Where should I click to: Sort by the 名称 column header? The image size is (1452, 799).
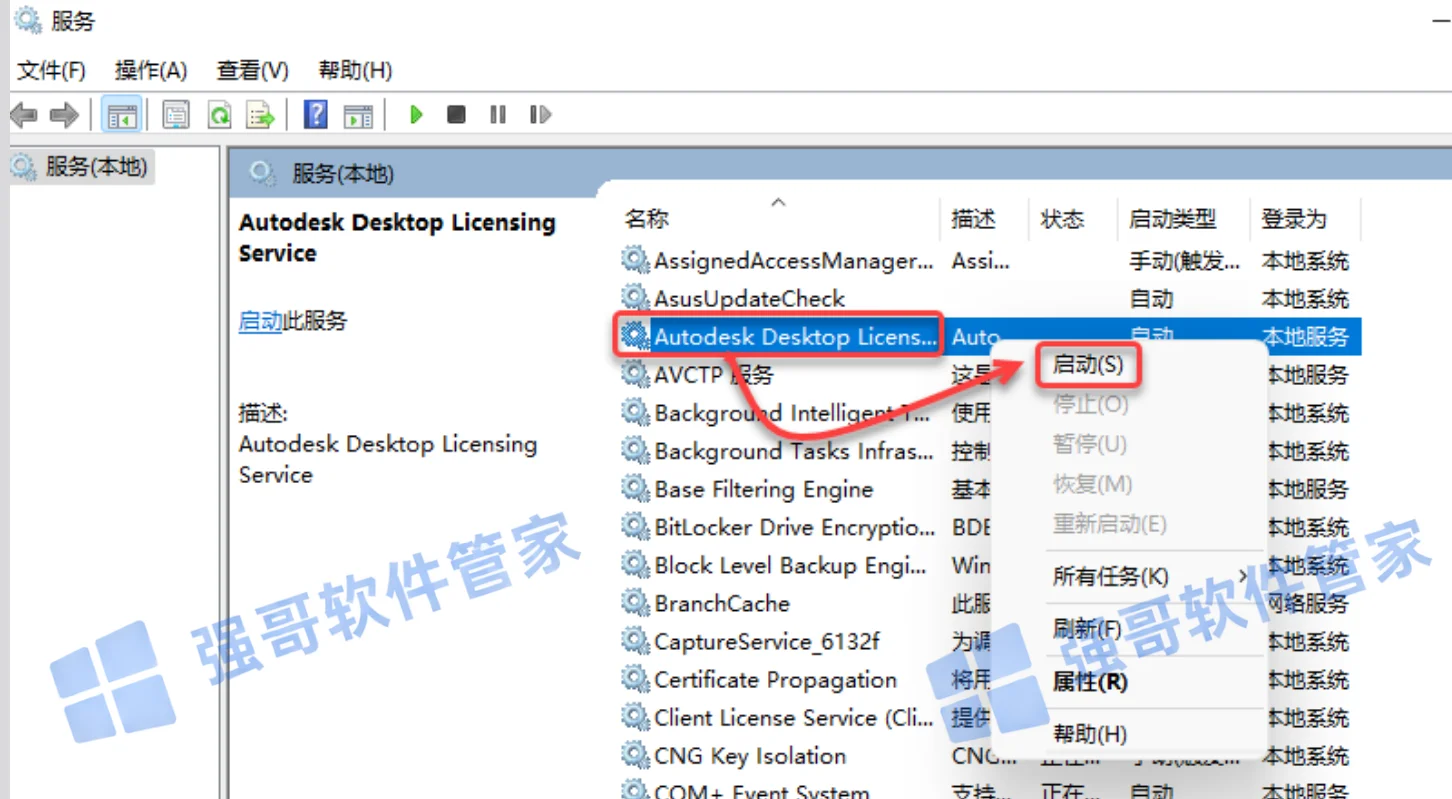click(647, 219)
